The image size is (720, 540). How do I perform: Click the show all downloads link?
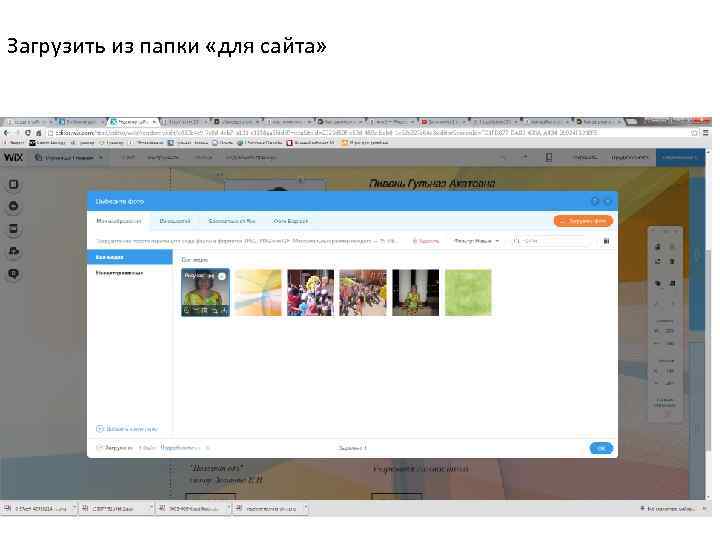point(669,509)
